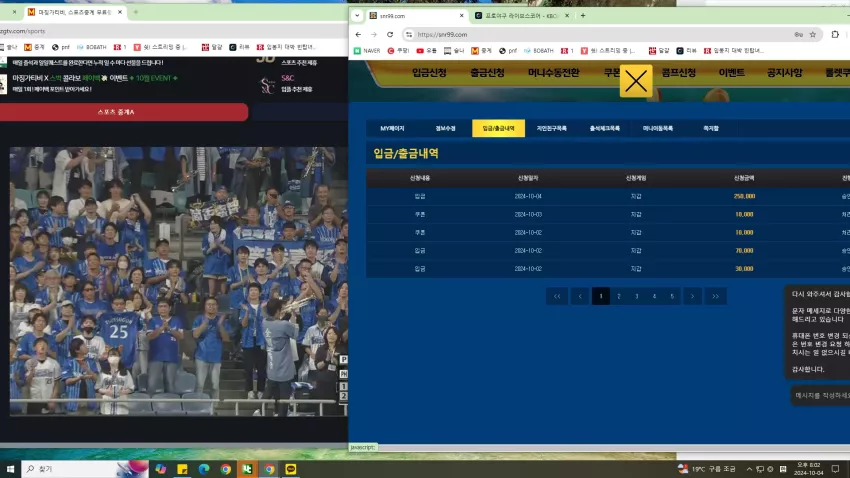
Task: Open the browser extensions puzzle icon
Action: tap(835, 34)
